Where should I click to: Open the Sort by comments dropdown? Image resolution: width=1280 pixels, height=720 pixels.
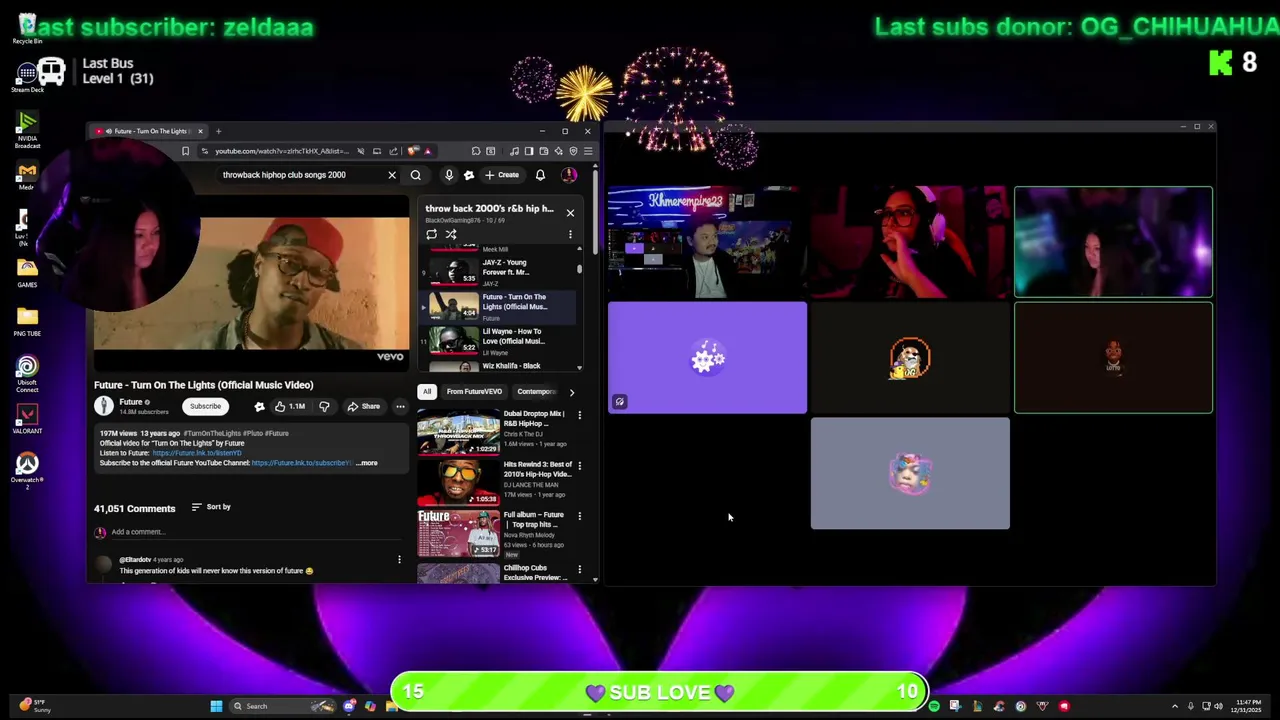pyautogui.click(x=211, y=507)
